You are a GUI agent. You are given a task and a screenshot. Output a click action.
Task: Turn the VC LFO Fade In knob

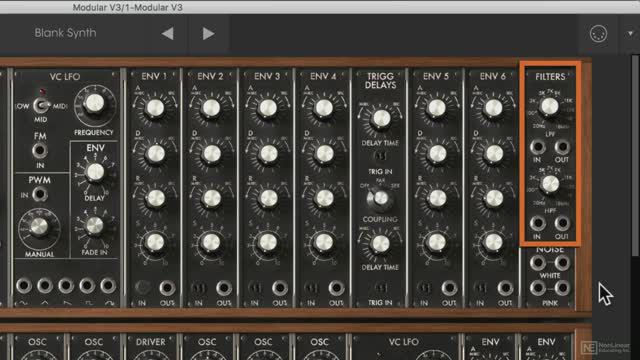(x=95, y=225)
